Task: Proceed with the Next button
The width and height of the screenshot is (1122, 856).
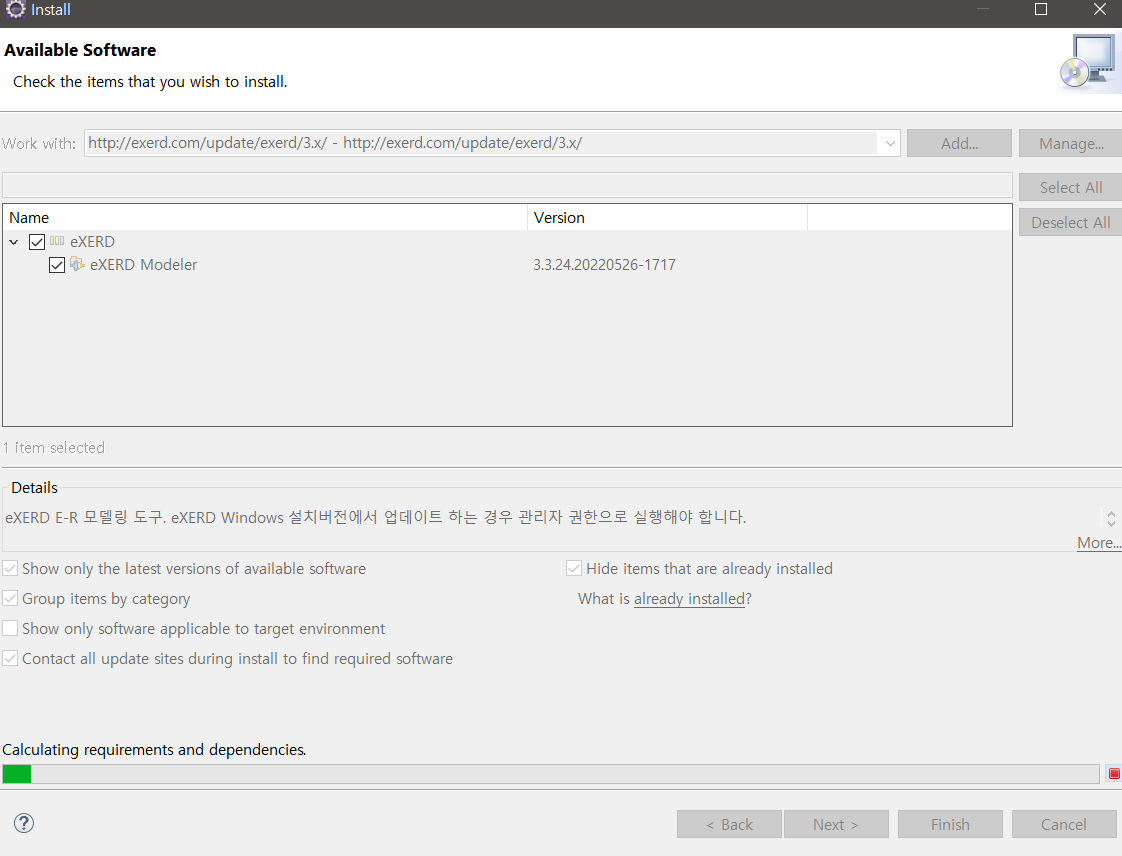Action: pos(836,825)
